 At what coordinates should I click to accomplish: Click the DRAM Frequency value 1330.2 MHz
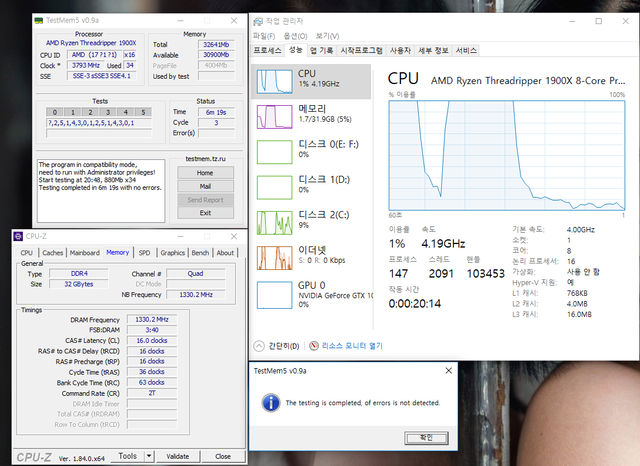pos(152,320)
